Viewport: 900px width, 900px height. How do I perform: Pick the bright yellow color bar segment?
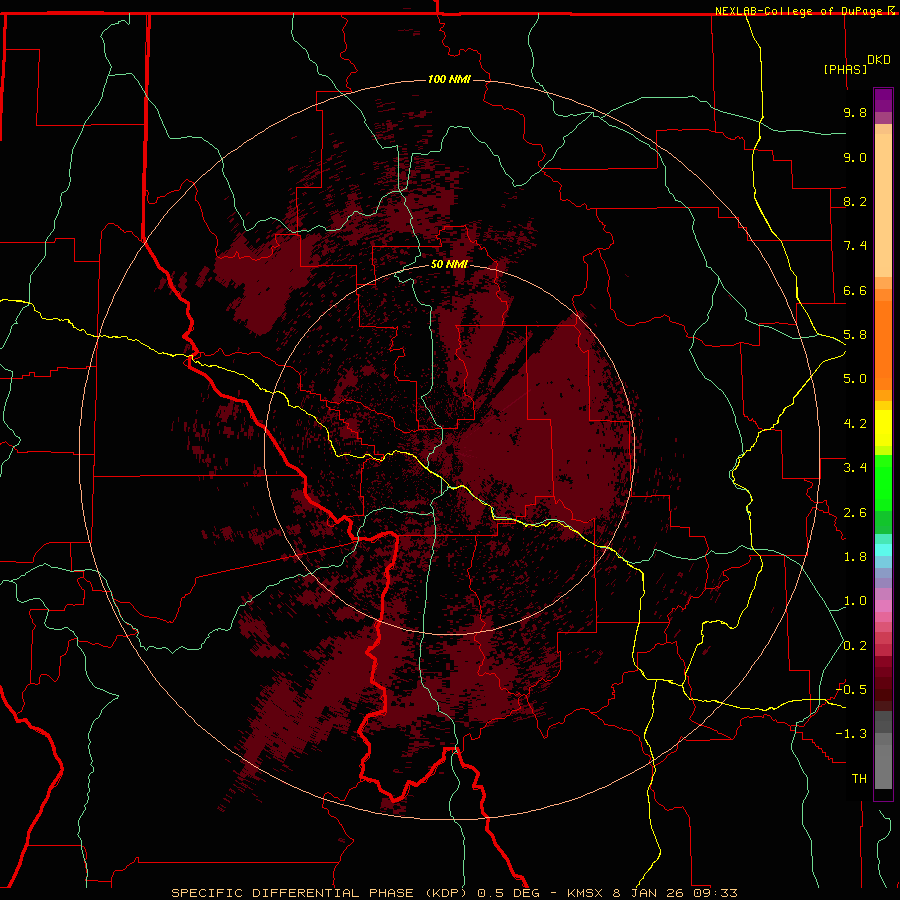(883, 428)
